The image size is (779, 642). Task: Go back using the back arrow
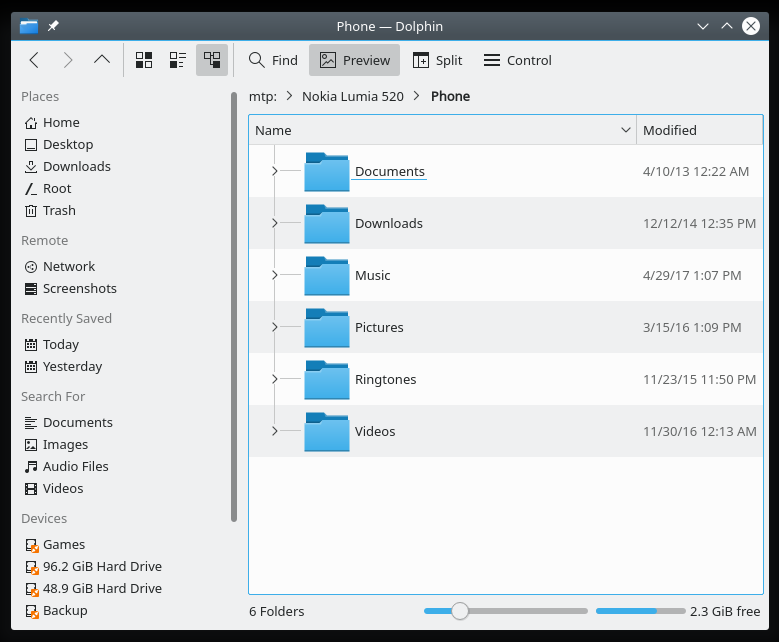[34, 60]
